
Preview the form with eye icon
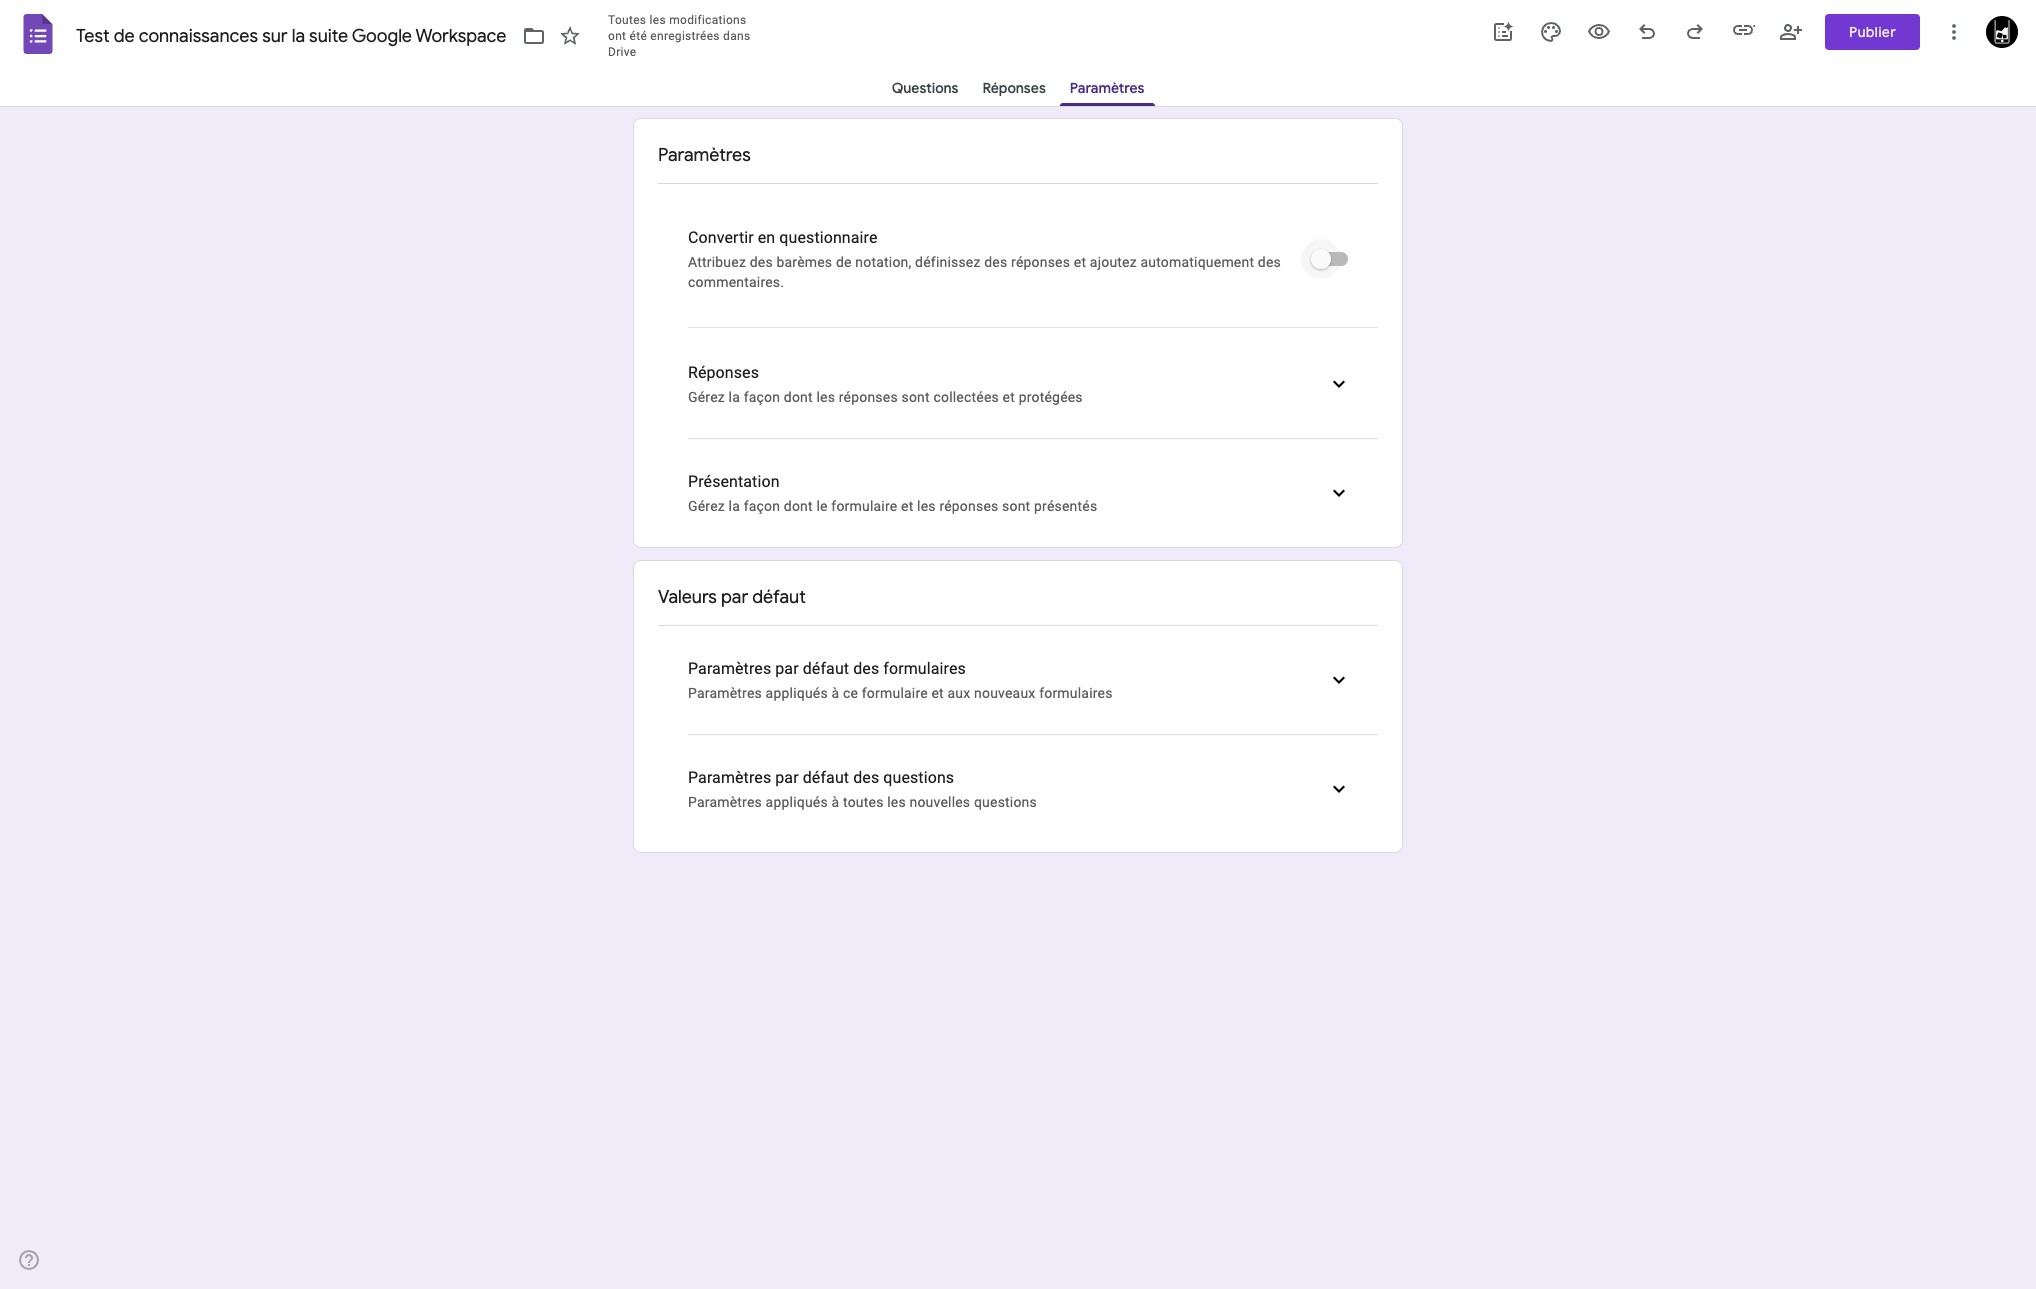1599,32
